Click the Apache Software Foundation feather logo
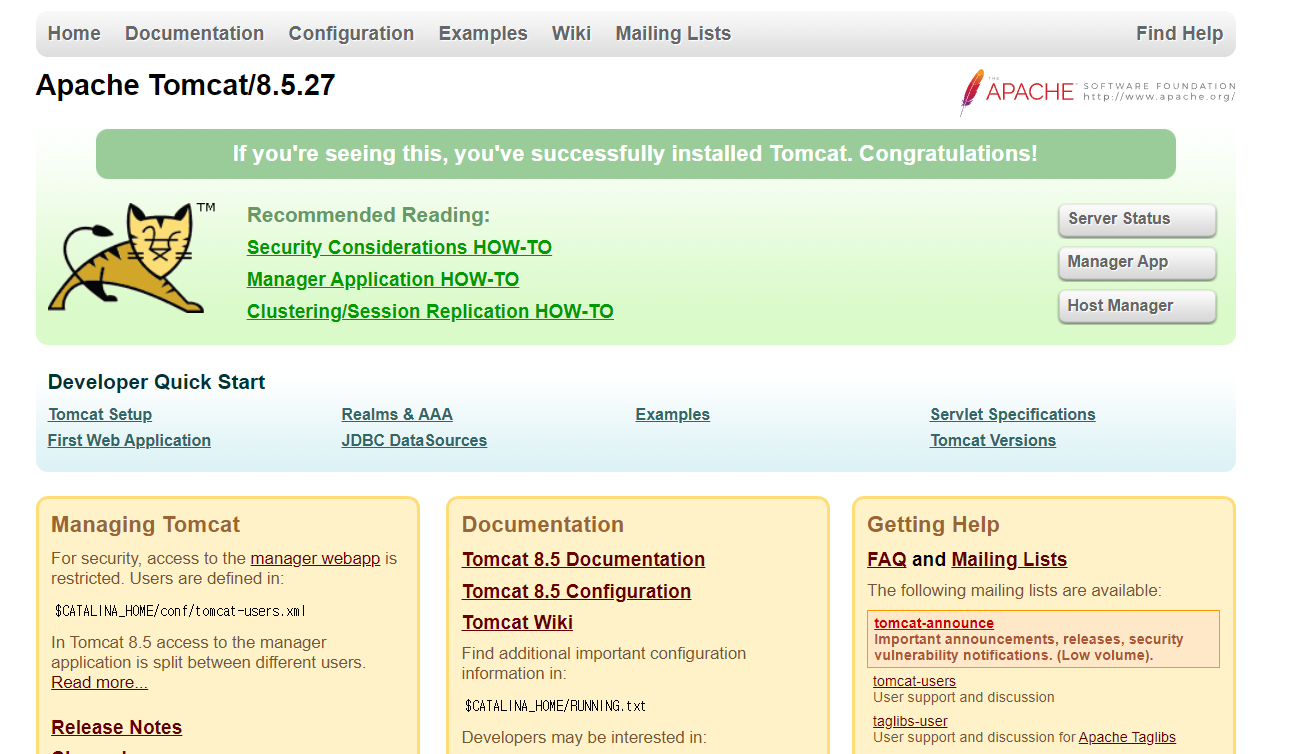This screenshot has height=754, width=1297. point(1097,92)
